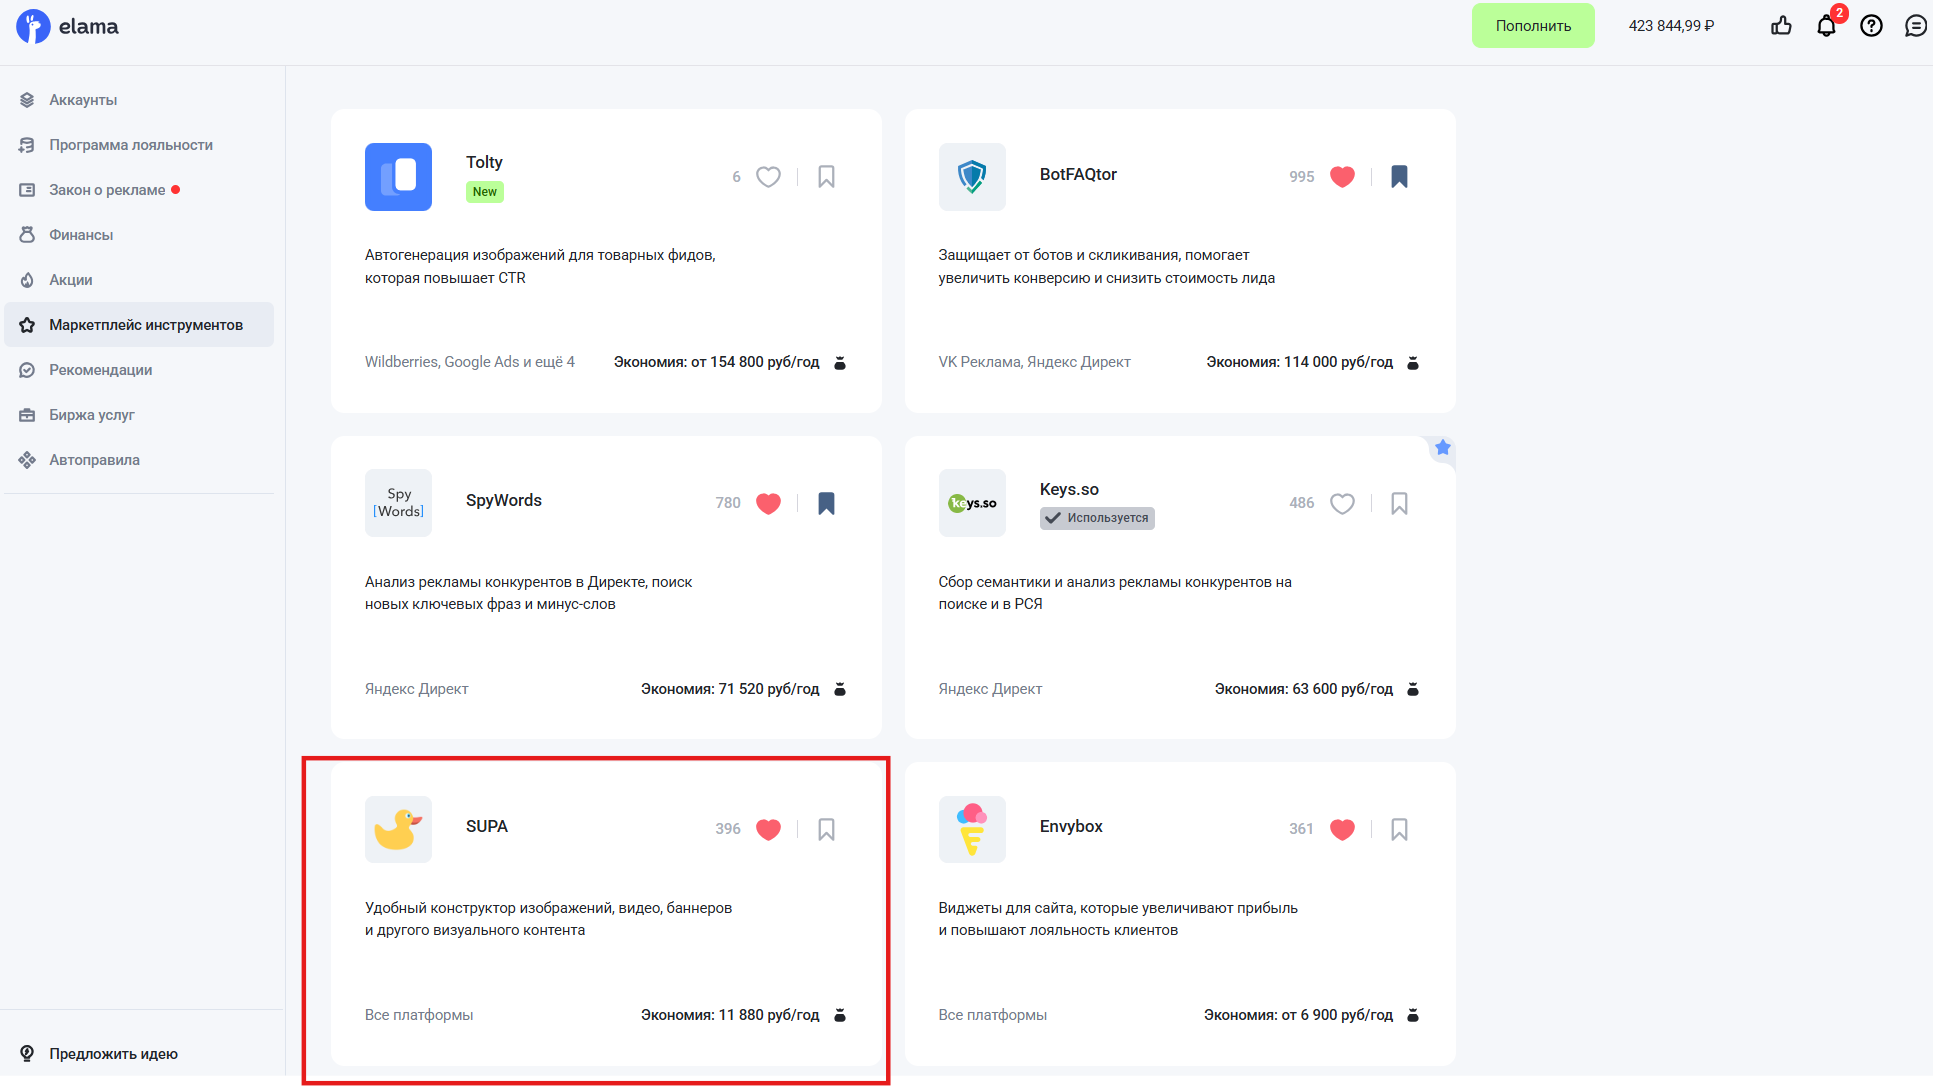Click the elama logo
Screen dimensions: 1933x1086
(x=67, y=26)
